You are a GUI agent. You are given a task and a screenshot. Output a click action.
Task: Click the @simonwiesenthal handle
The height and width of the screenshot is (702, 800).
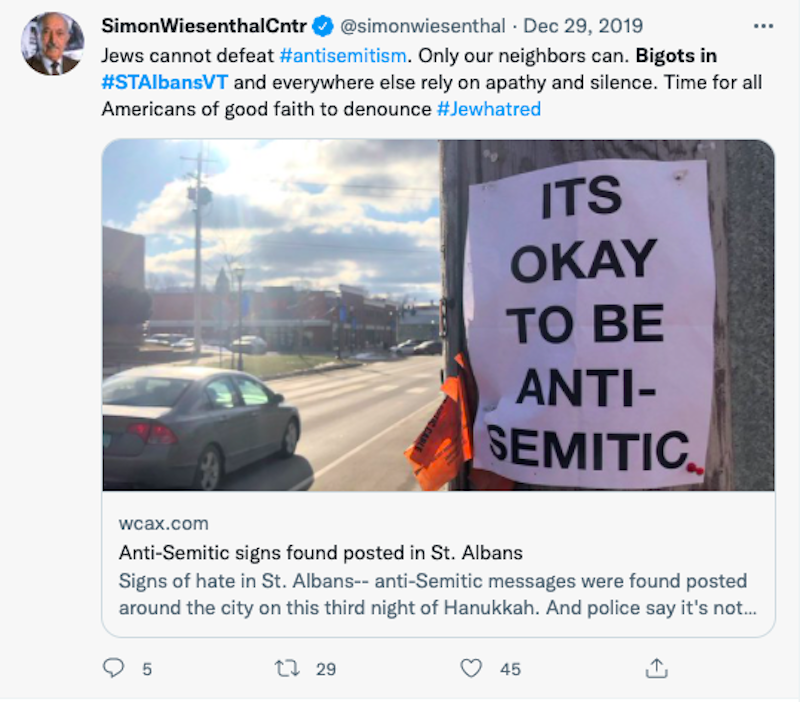(422, 26)
